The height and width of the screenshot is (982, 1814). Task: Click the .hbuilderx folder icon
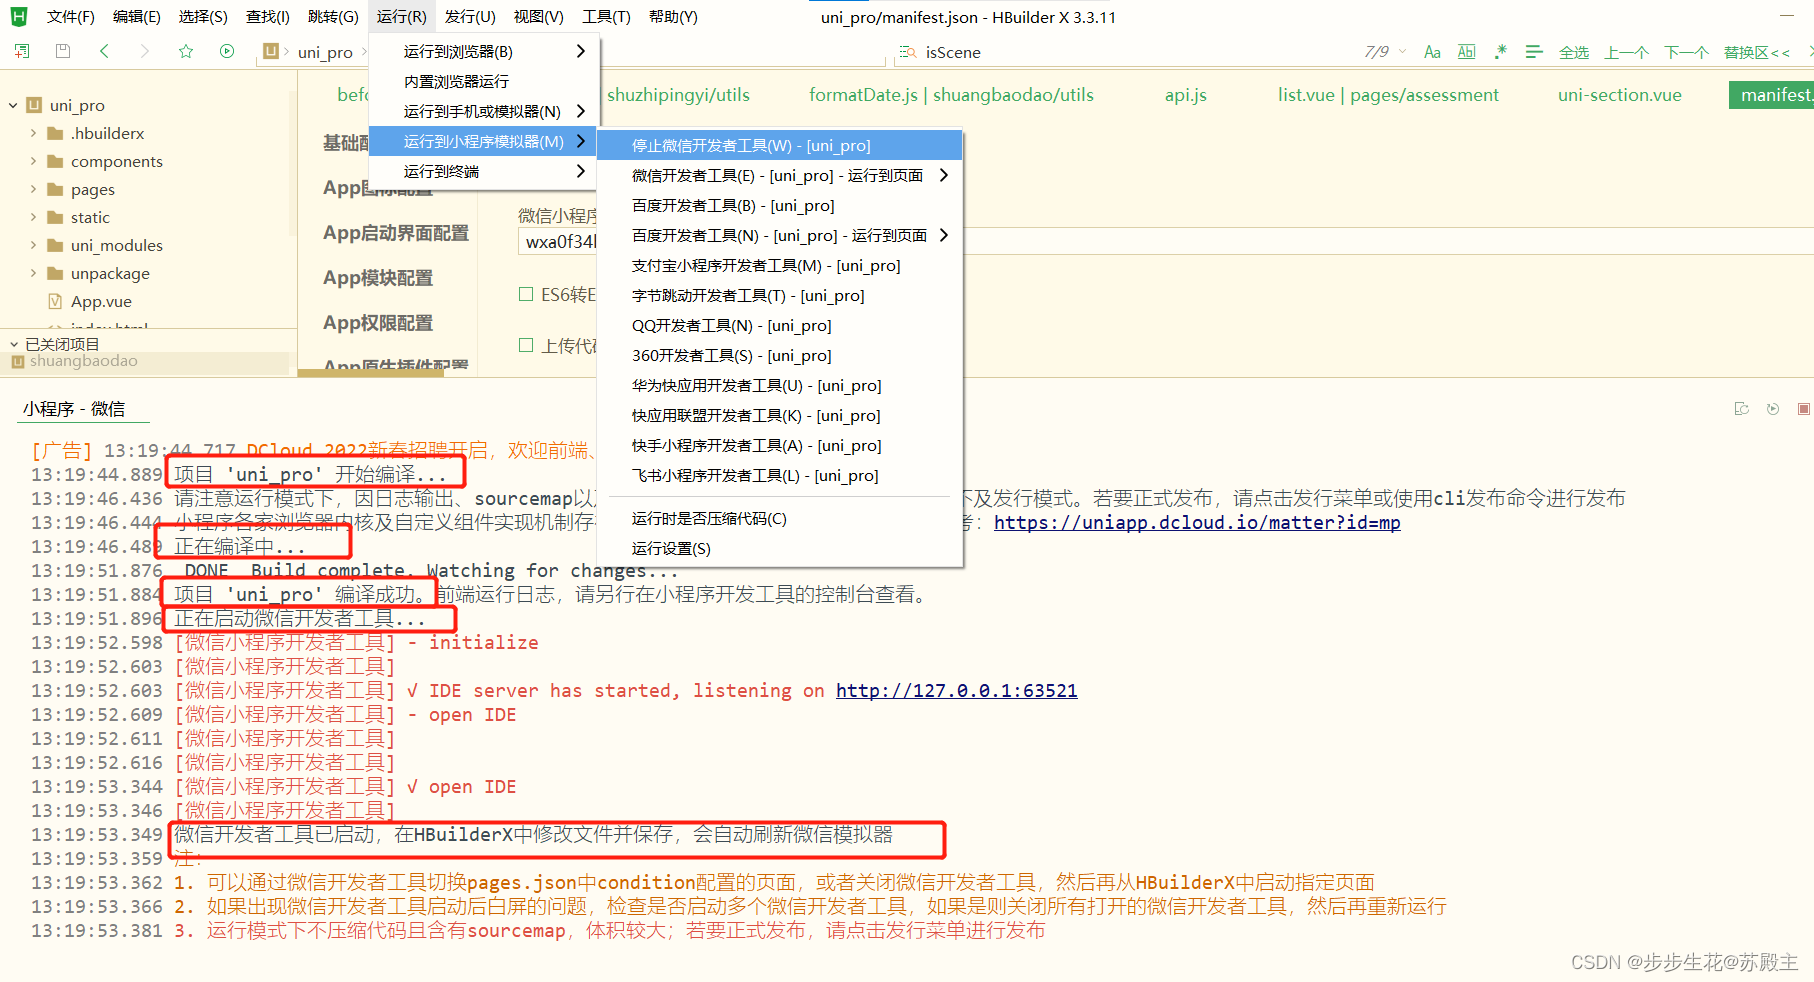(x=56, y=133)
